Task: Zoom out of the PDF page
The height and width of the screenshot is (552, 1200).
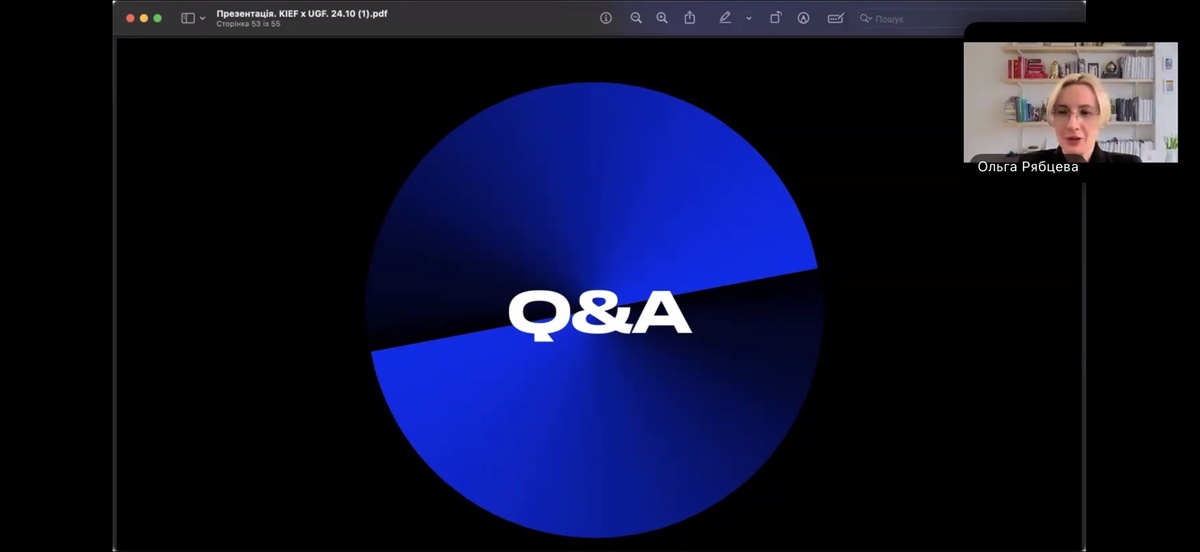Action: click(636, 18)
